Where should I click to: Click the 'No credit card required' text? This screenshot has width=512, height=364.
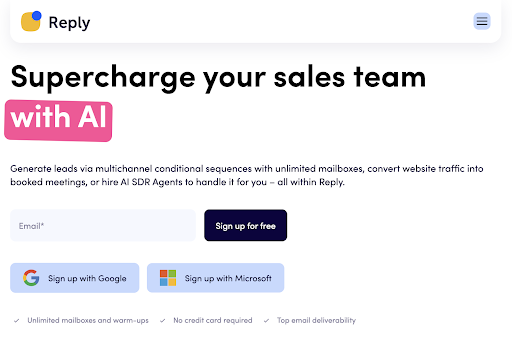click(213, 320)
